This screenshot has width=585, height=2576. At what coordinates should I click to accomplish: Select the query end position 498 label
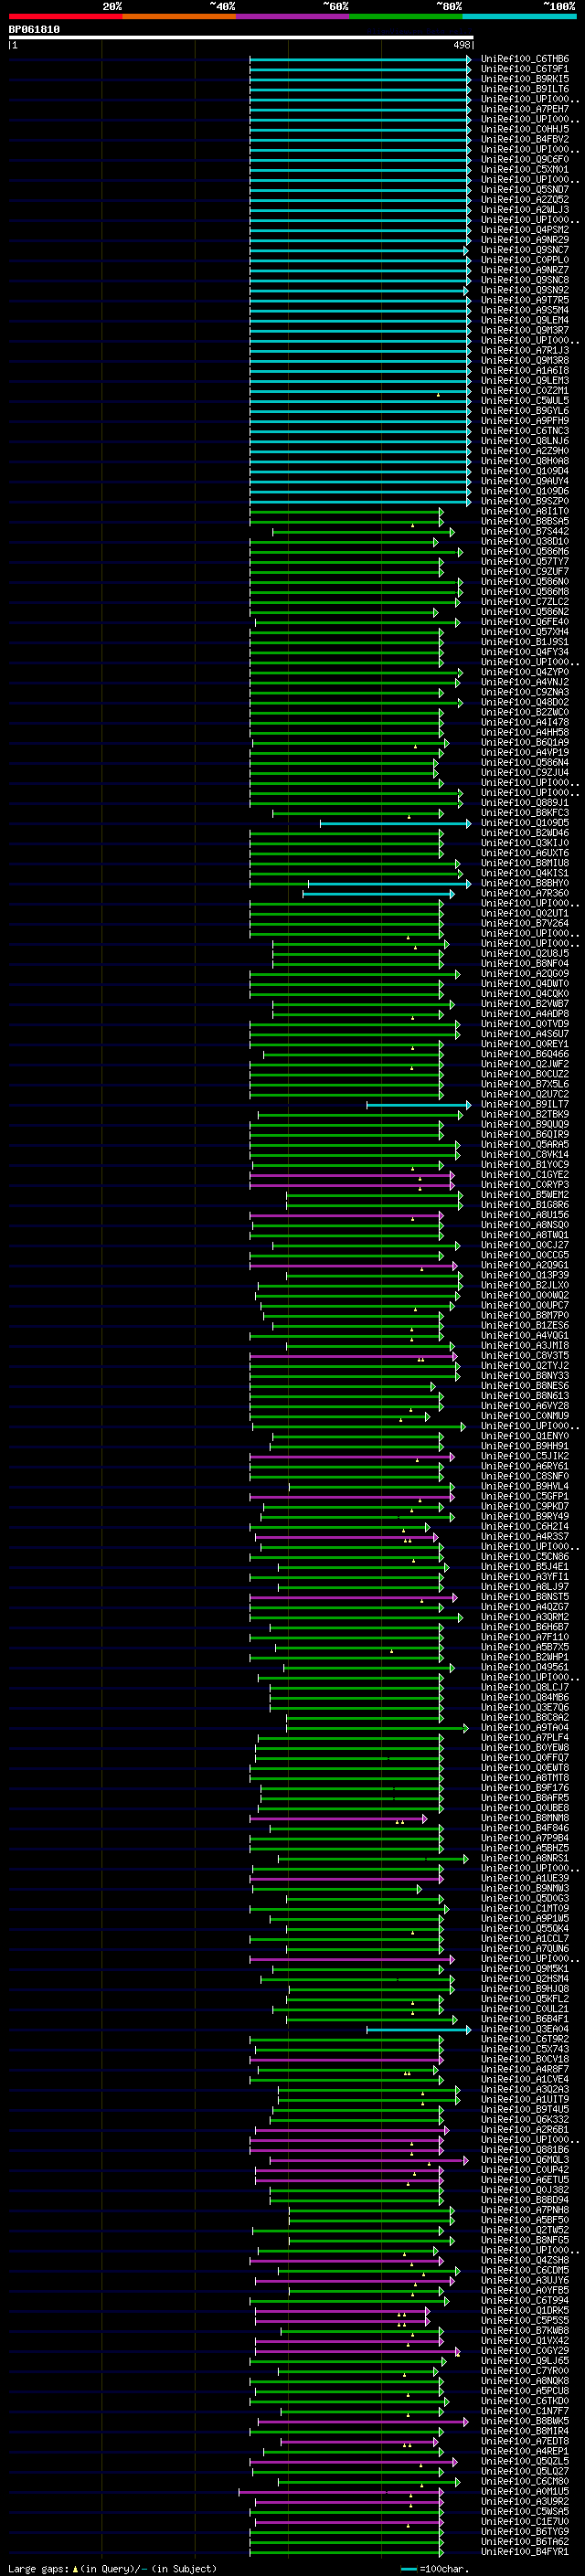(x=462, y=45)
